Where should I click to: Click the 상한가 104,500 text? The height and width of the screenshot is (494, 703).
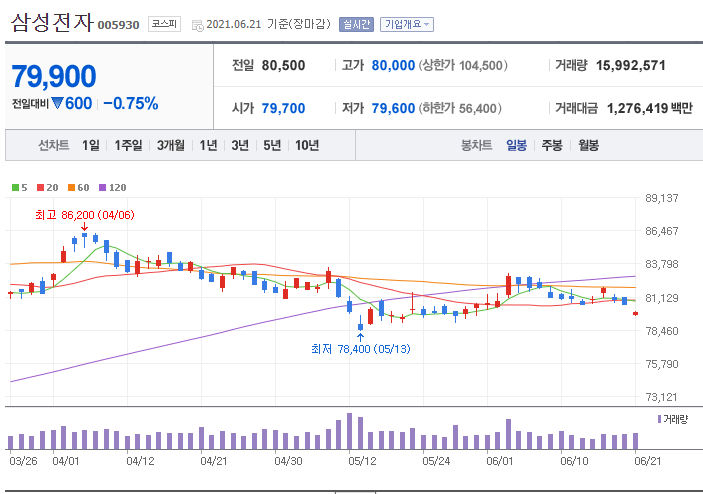click(463, 65)
